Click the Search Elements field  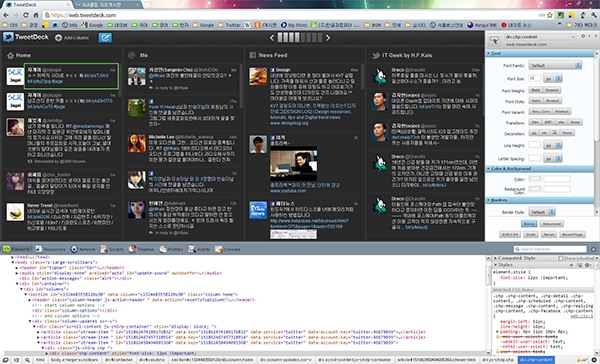tap(550, 249)
